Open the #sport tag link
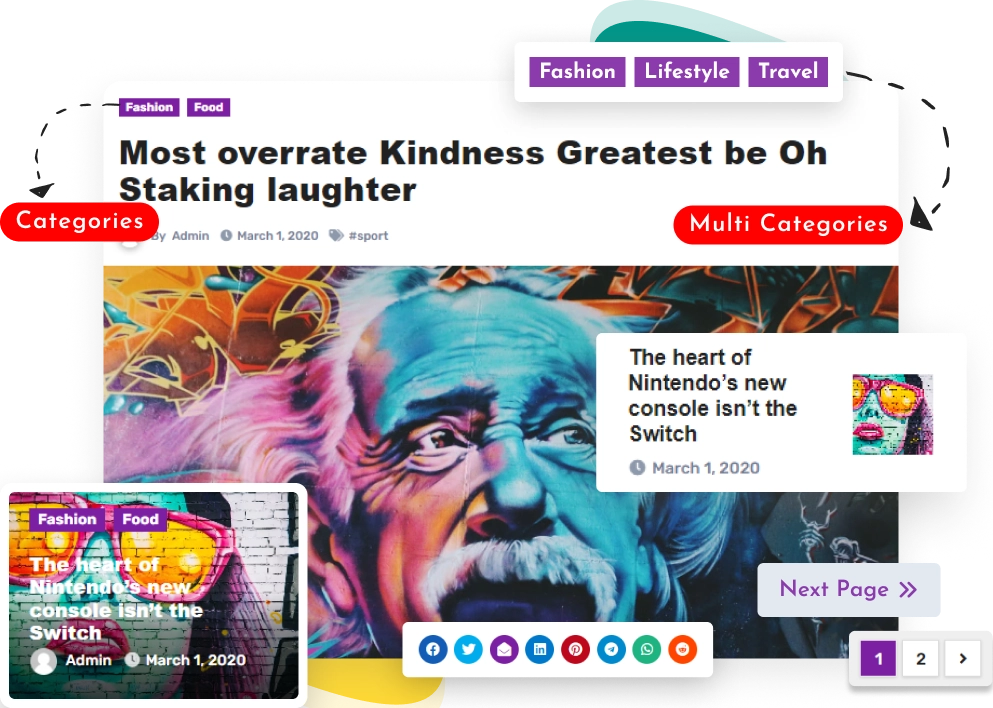Image resolution: width=993 pixels, height=708 pixels. pyautogui.click(x=368, y=236)
